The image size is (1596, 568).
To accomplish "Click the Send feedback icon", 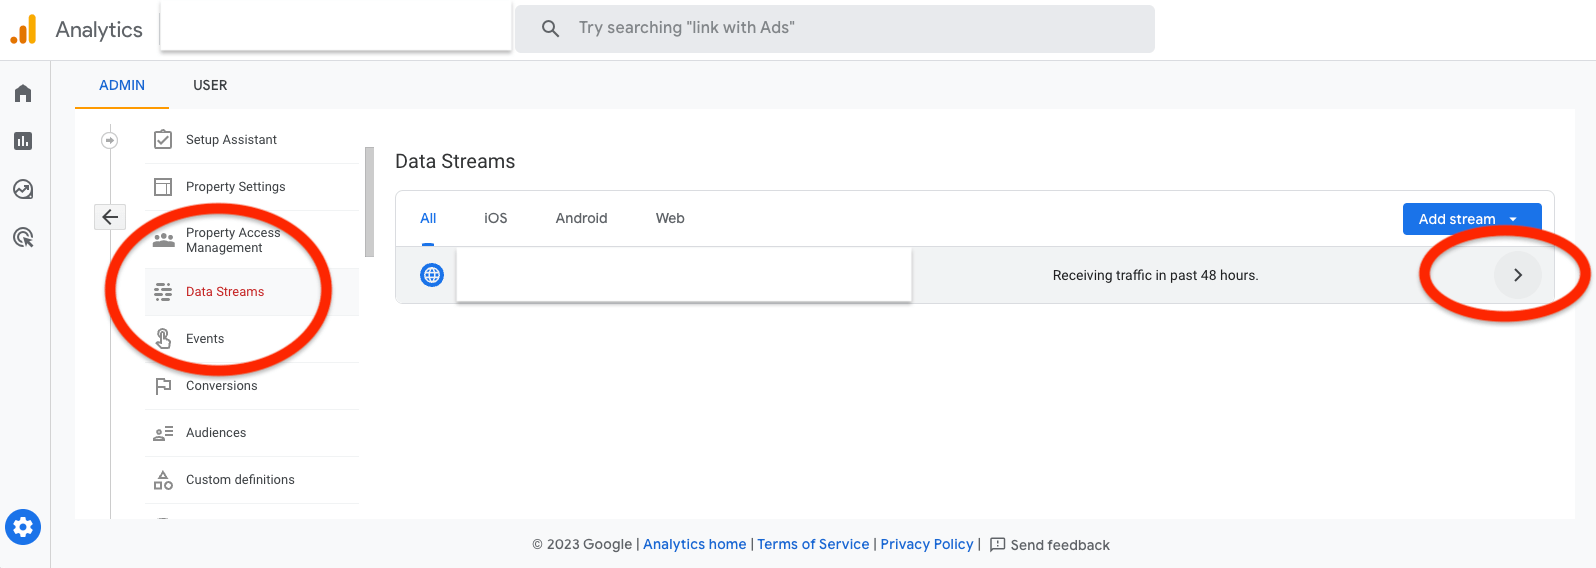I will tap(997, 545).
